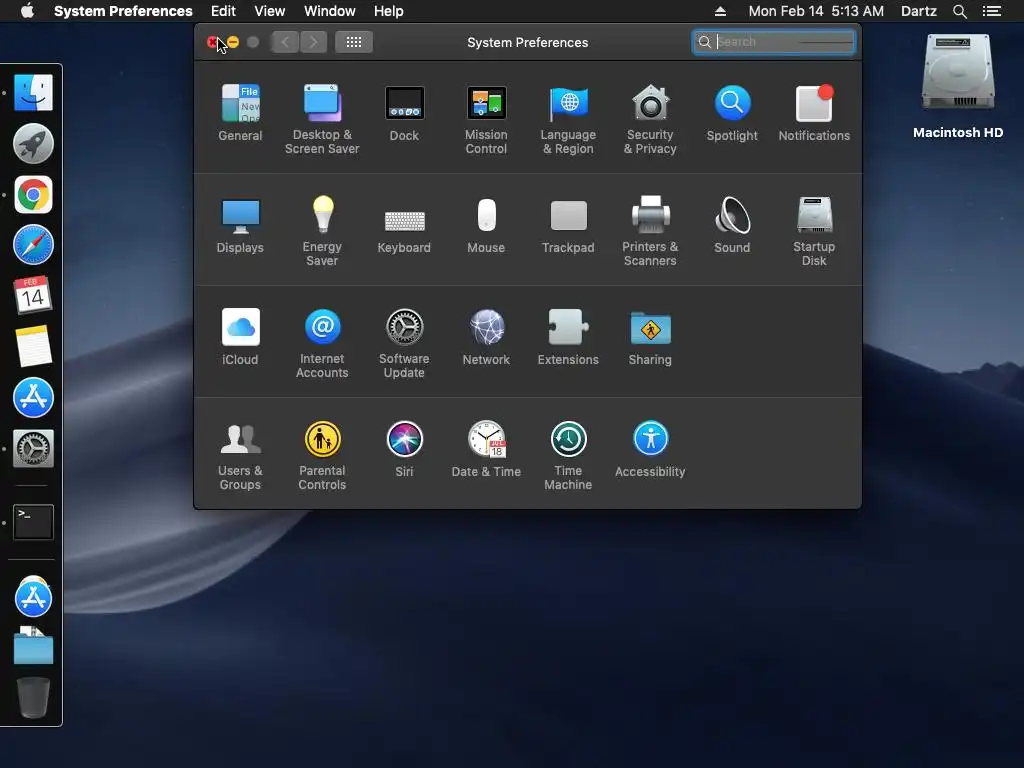Open the System Preferences app menu

point(123,11)
